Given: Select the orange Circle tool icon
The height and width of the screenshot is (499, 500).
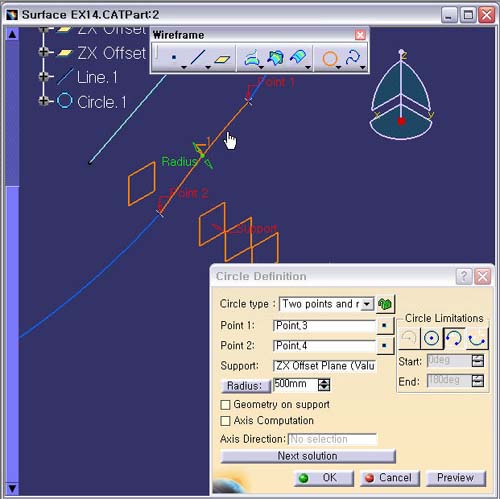Looking at the screenshot, I should [x=330, y=59].
